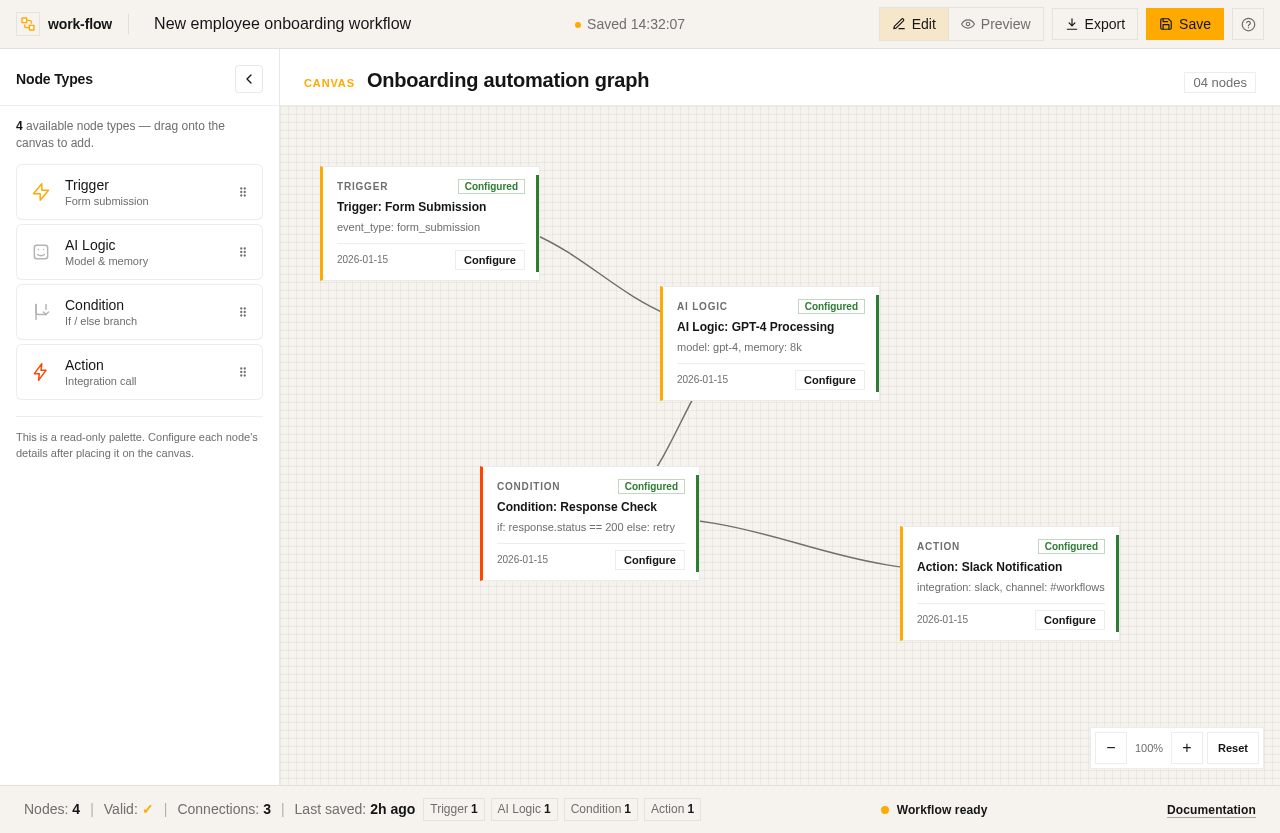Configure the AI Logic: GPT-4 Processing node
This screenshot has width=1280, height=833.
(x=830, y=380)
